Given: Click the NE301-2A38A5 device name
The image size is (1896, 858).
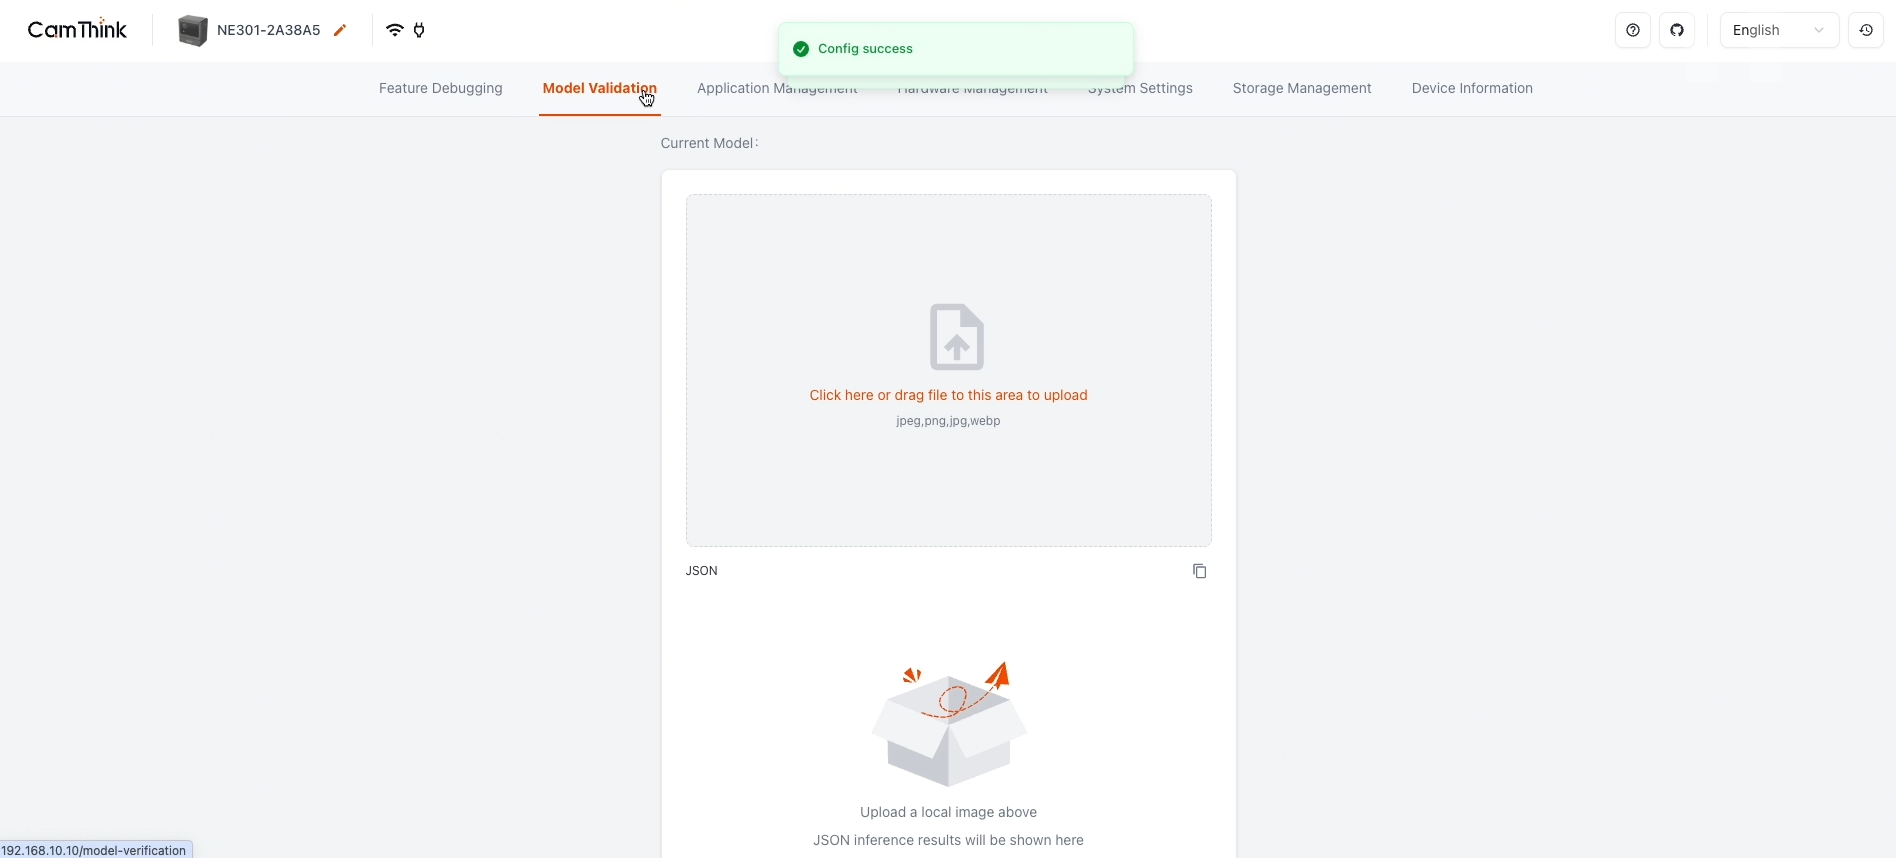Looking at the screenshot, I should (x=268, y=31).
